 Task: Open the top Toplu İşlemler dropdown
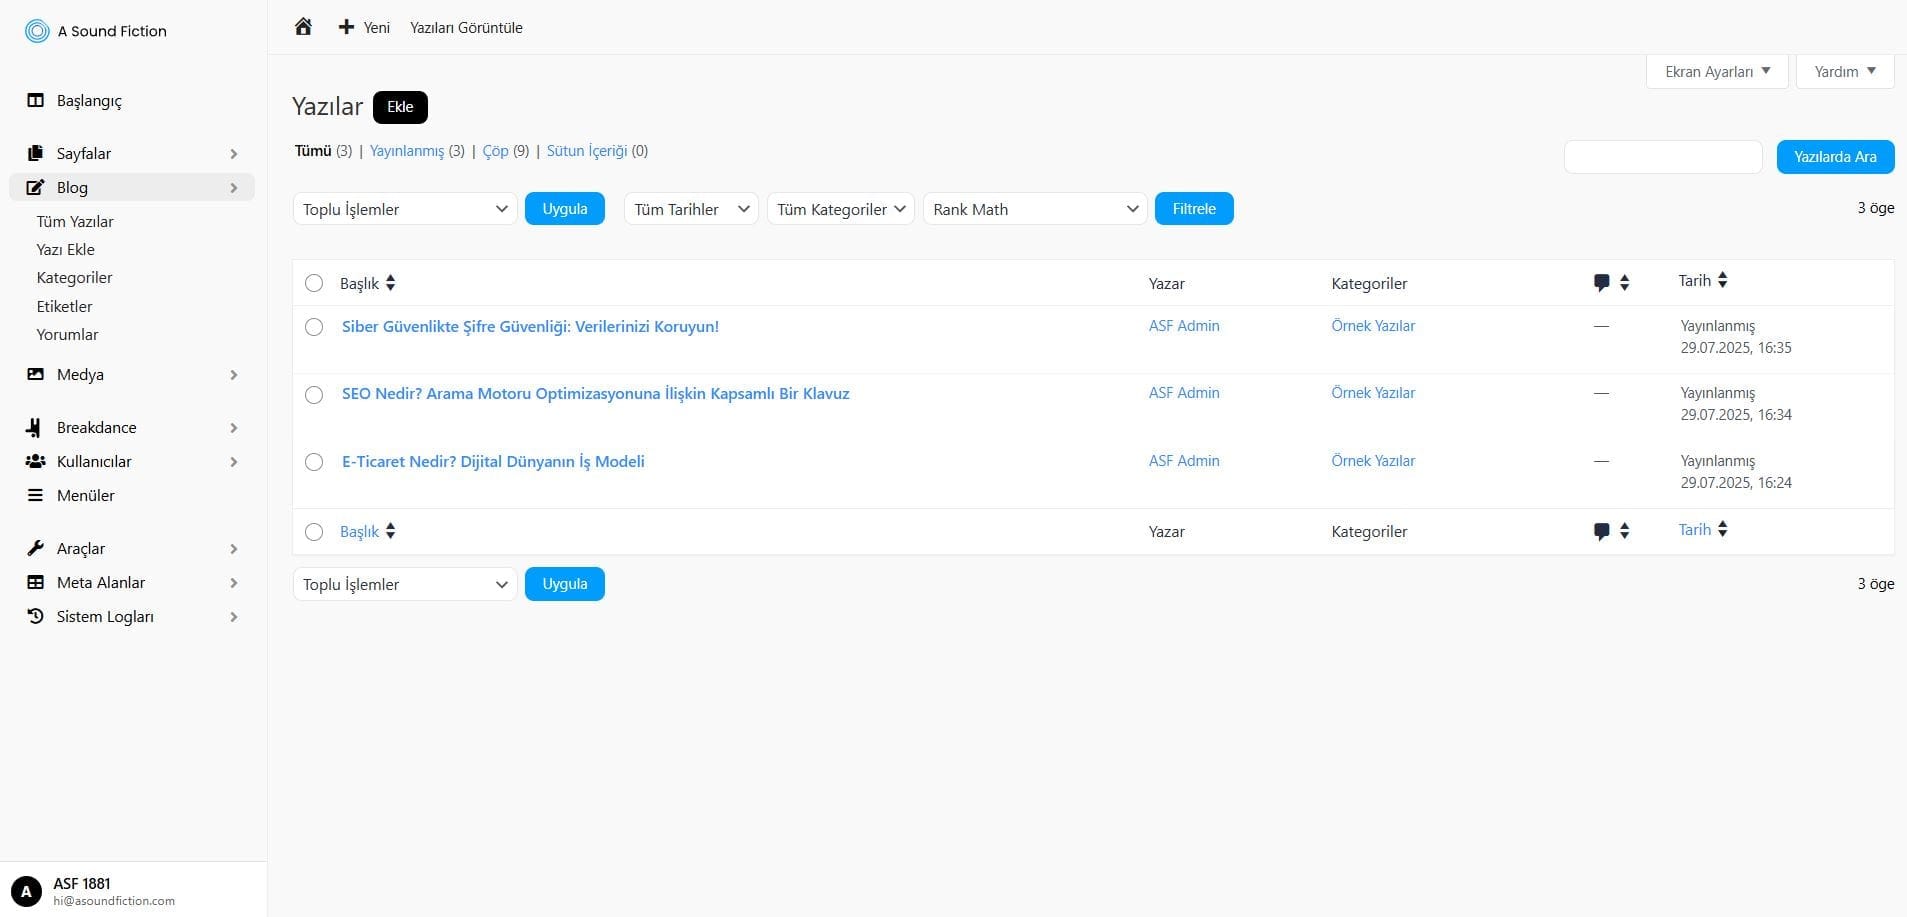click(405, 209)
